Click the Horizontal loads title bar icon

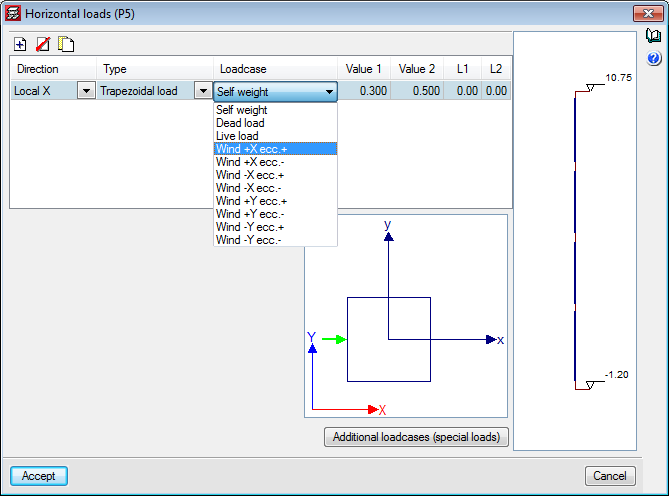pos(14,13)
